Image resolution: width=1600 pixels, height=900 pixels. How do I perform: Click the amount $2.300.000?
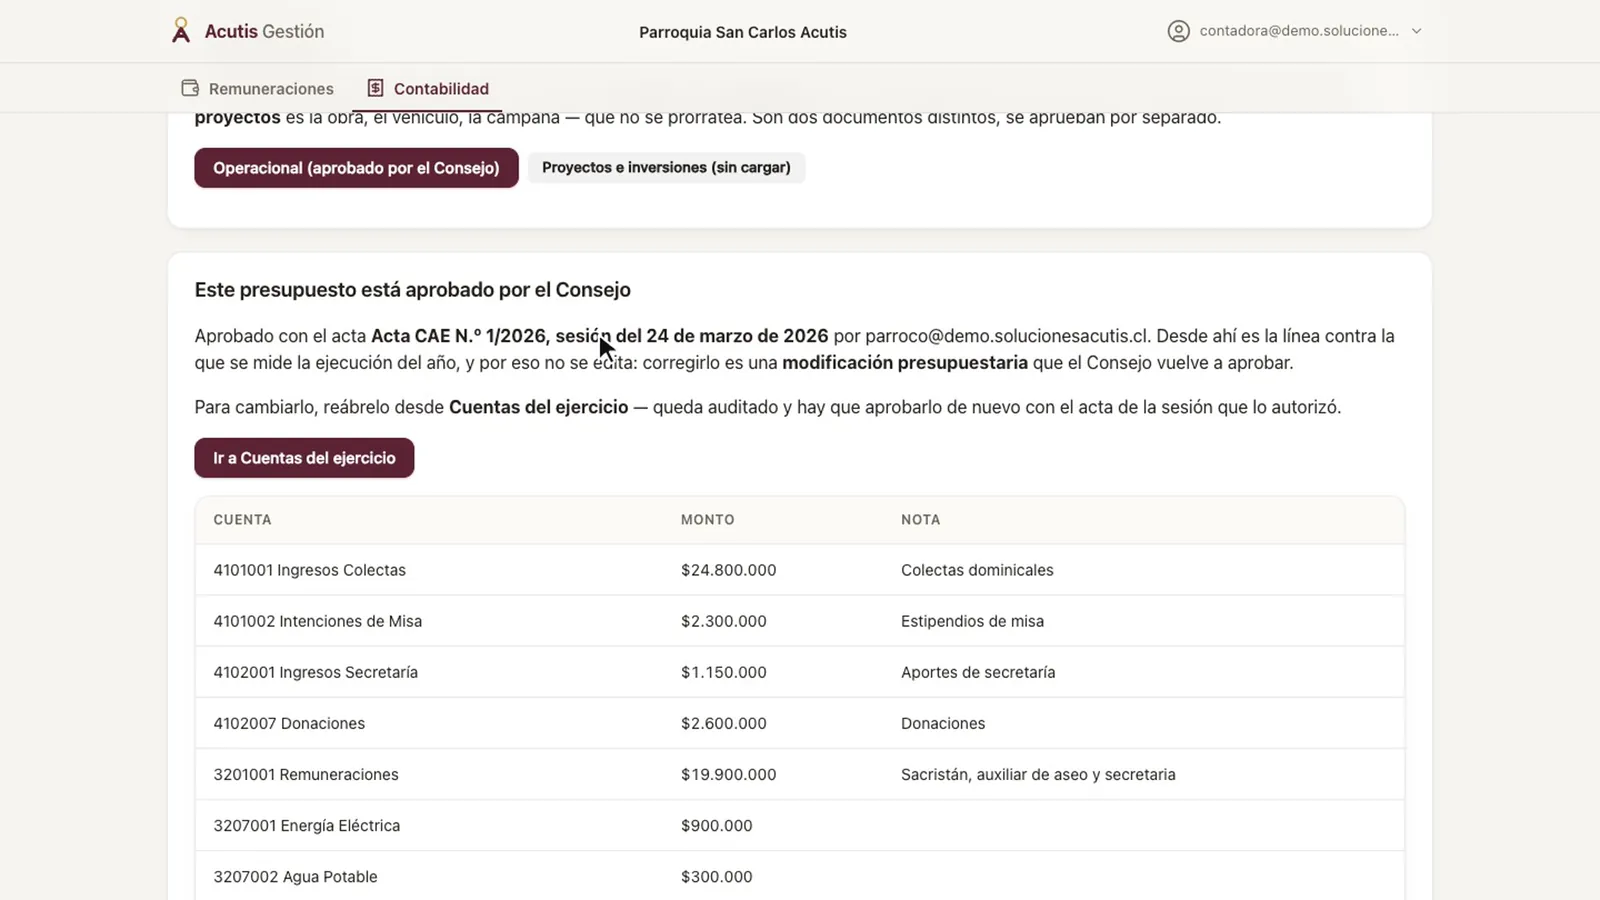tap(724, 621)
